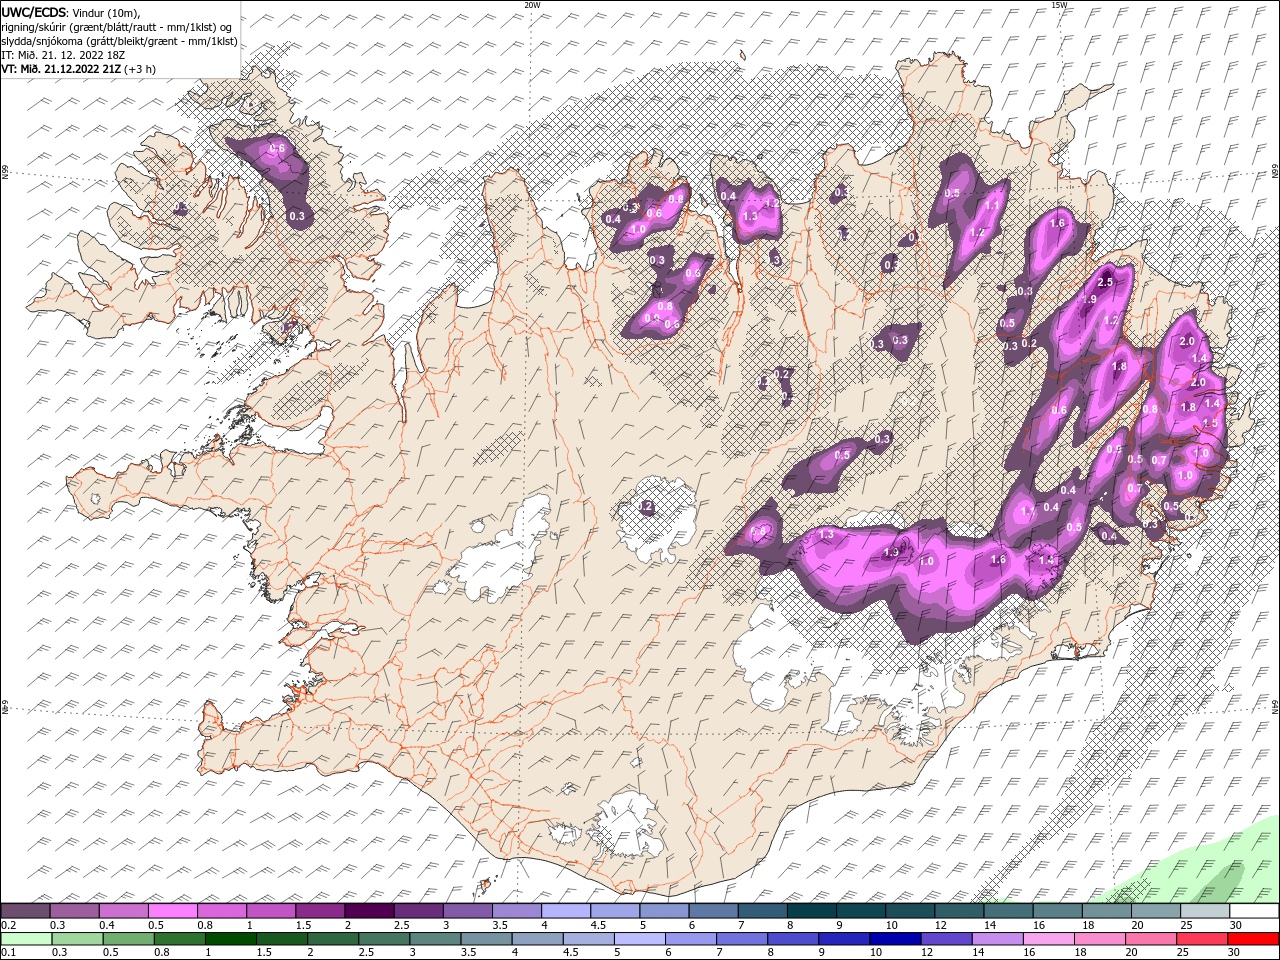
Task: Click the 2.5 snowfall value on the map
Action: (x=1105, y=283)
